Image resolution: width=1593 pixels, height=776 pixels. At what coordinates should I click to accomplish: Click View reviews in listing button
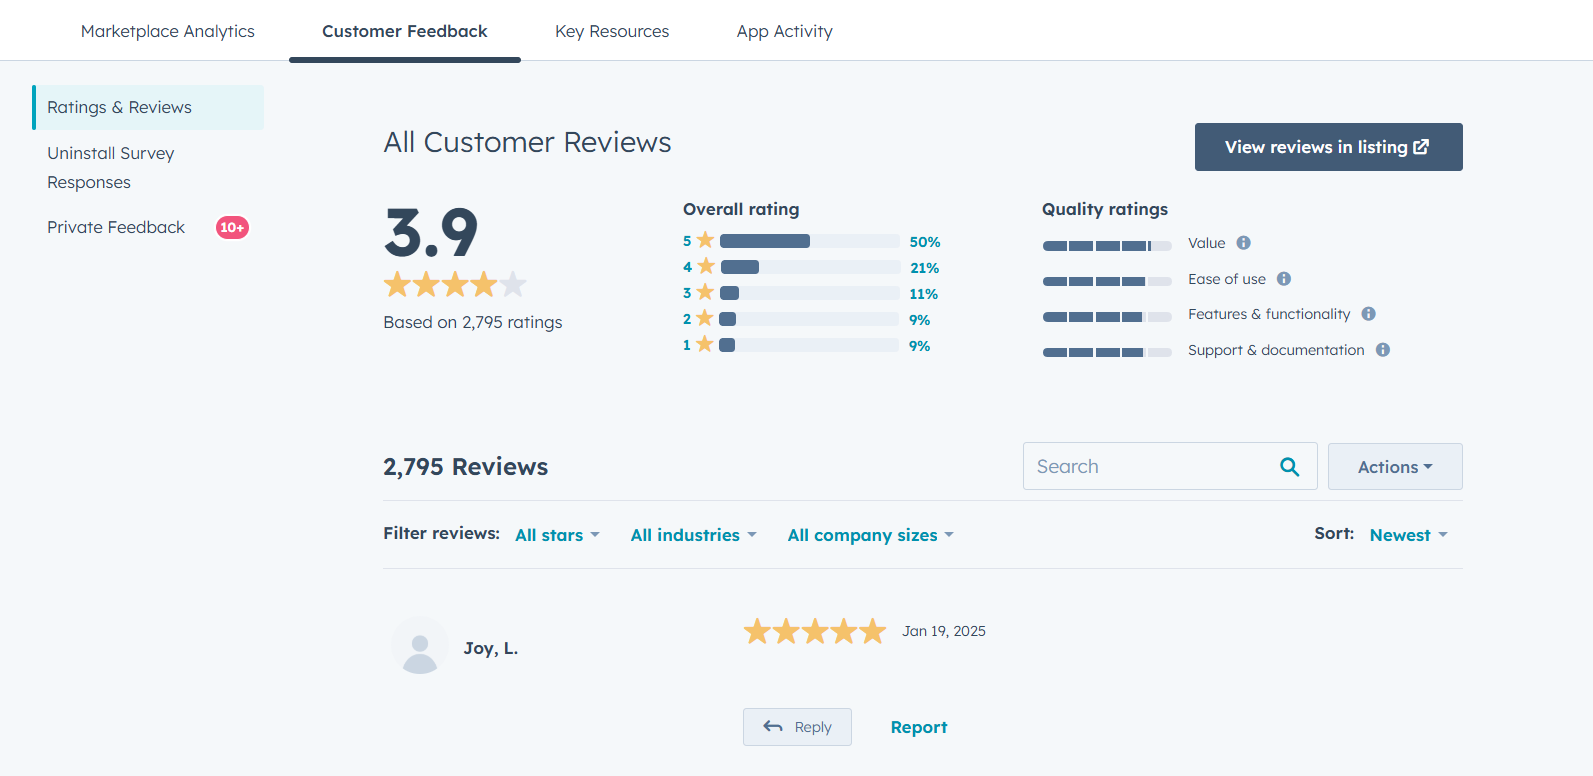tap(1328, 147)
